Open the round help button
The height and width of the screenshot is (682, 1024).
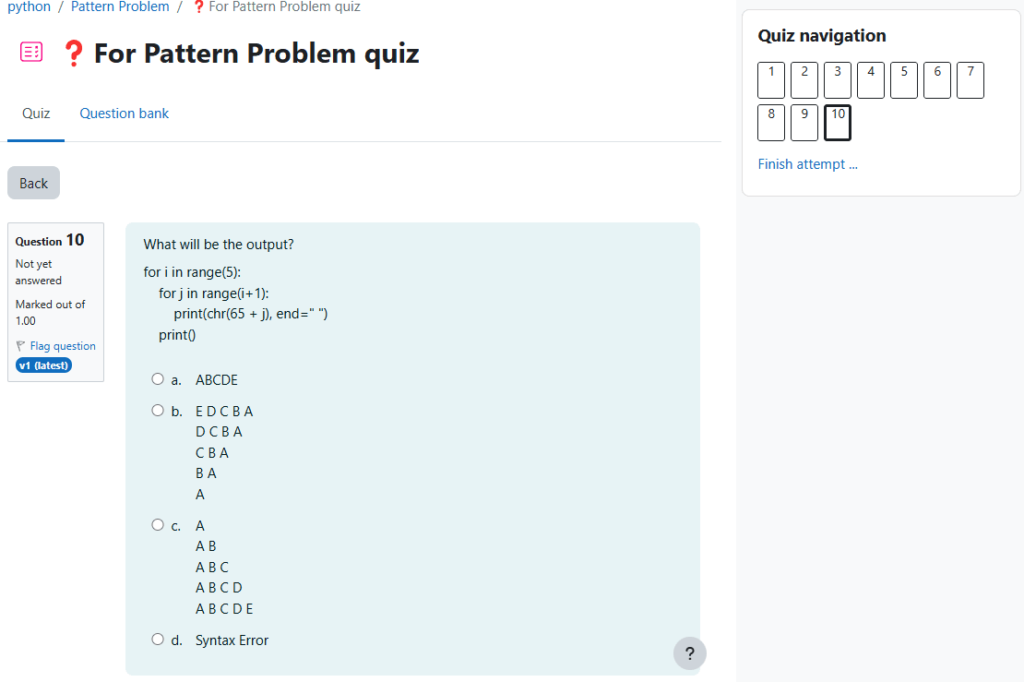pos(689,653)
